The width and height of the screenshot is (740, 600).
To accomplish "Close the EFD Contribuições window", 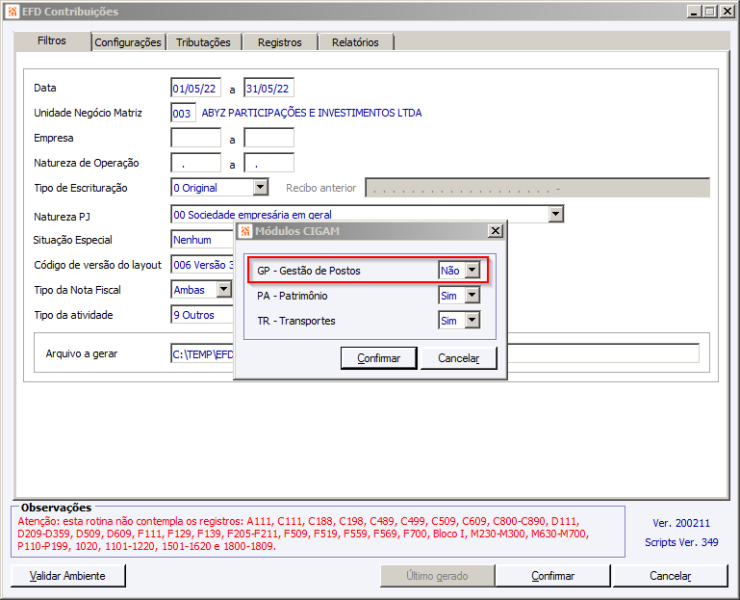I will tap(727, 11).
